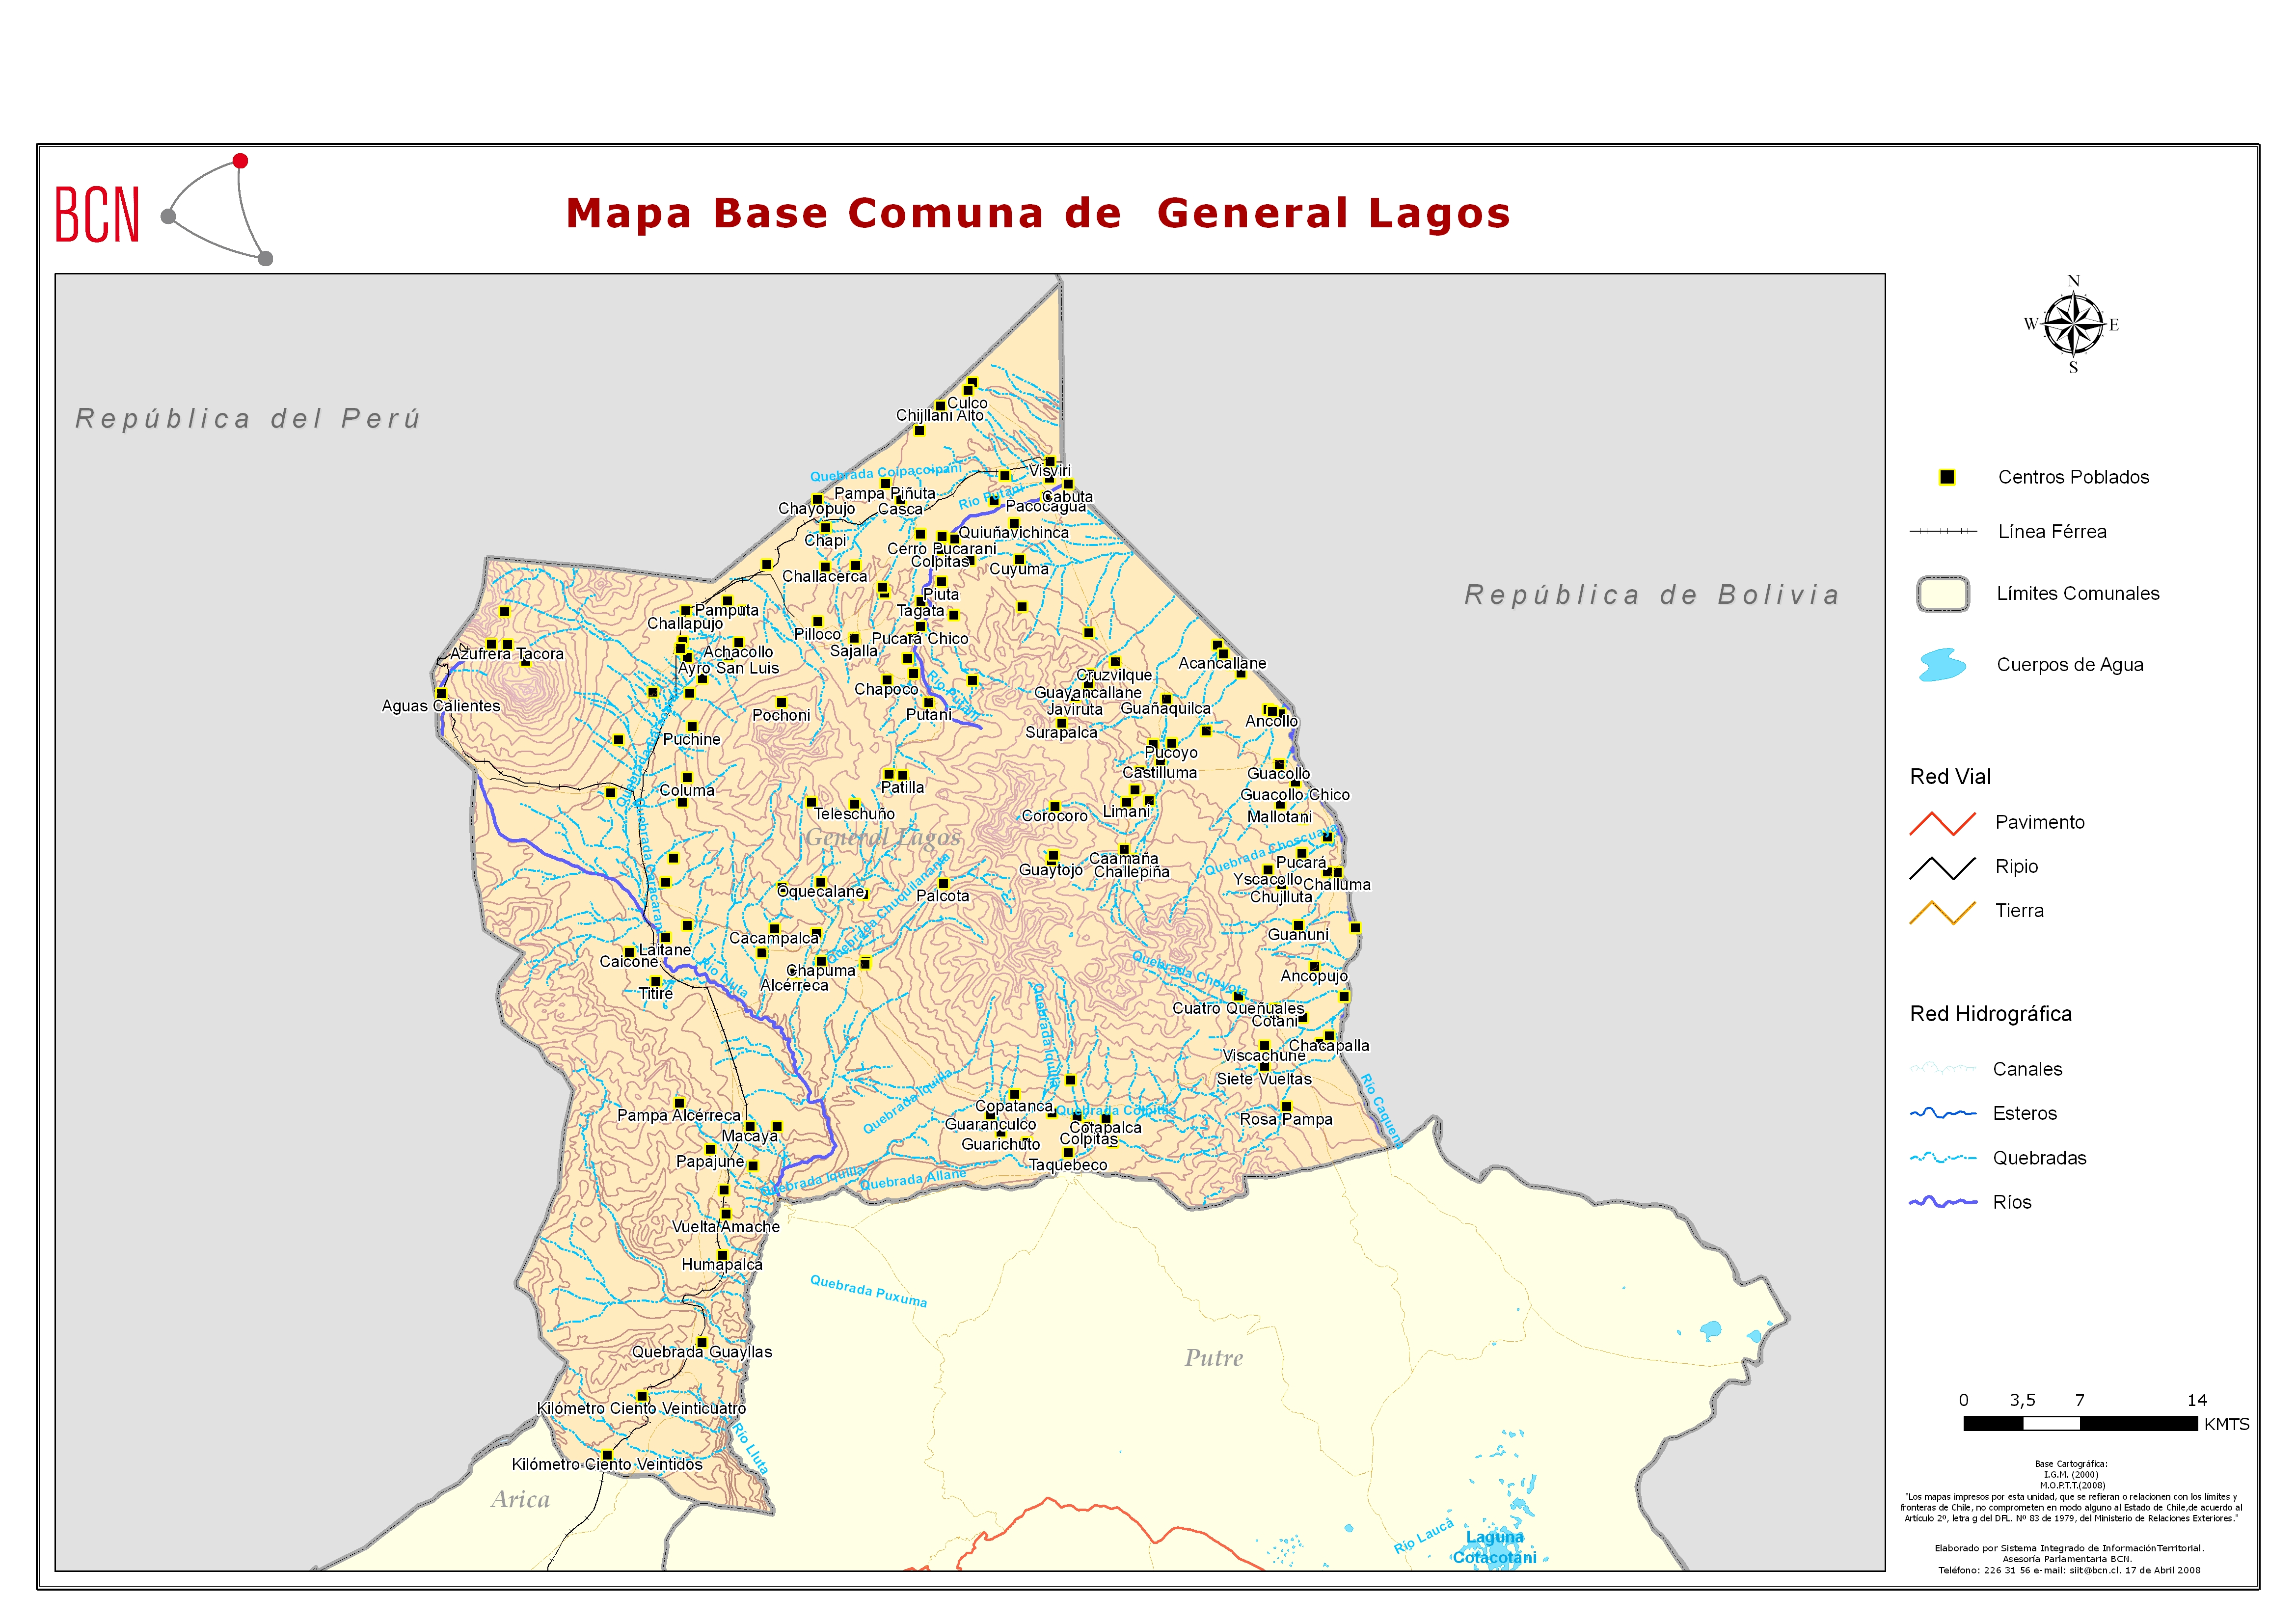
Task: Click the Ríos legend wave symbol
Action: 1942,1202
